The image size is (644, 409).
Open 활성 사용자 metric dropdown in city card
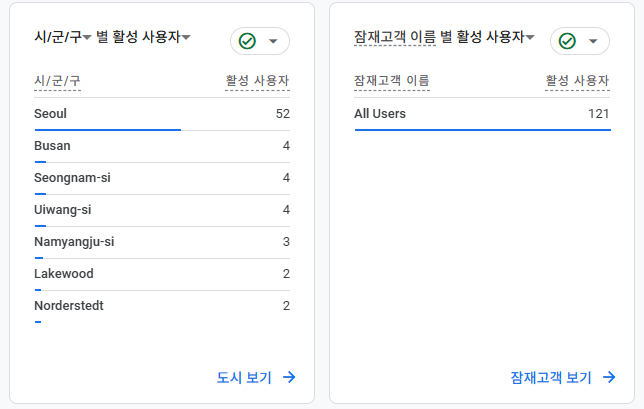coord(186,38)
